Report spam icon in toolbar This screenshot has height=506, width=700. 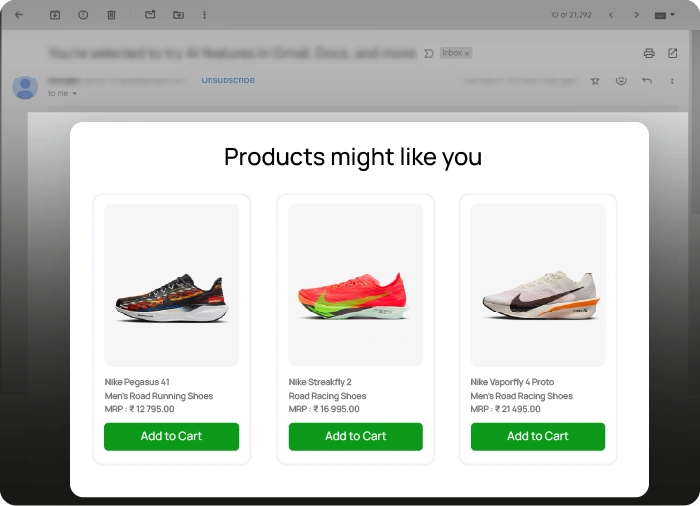(83, 15)
